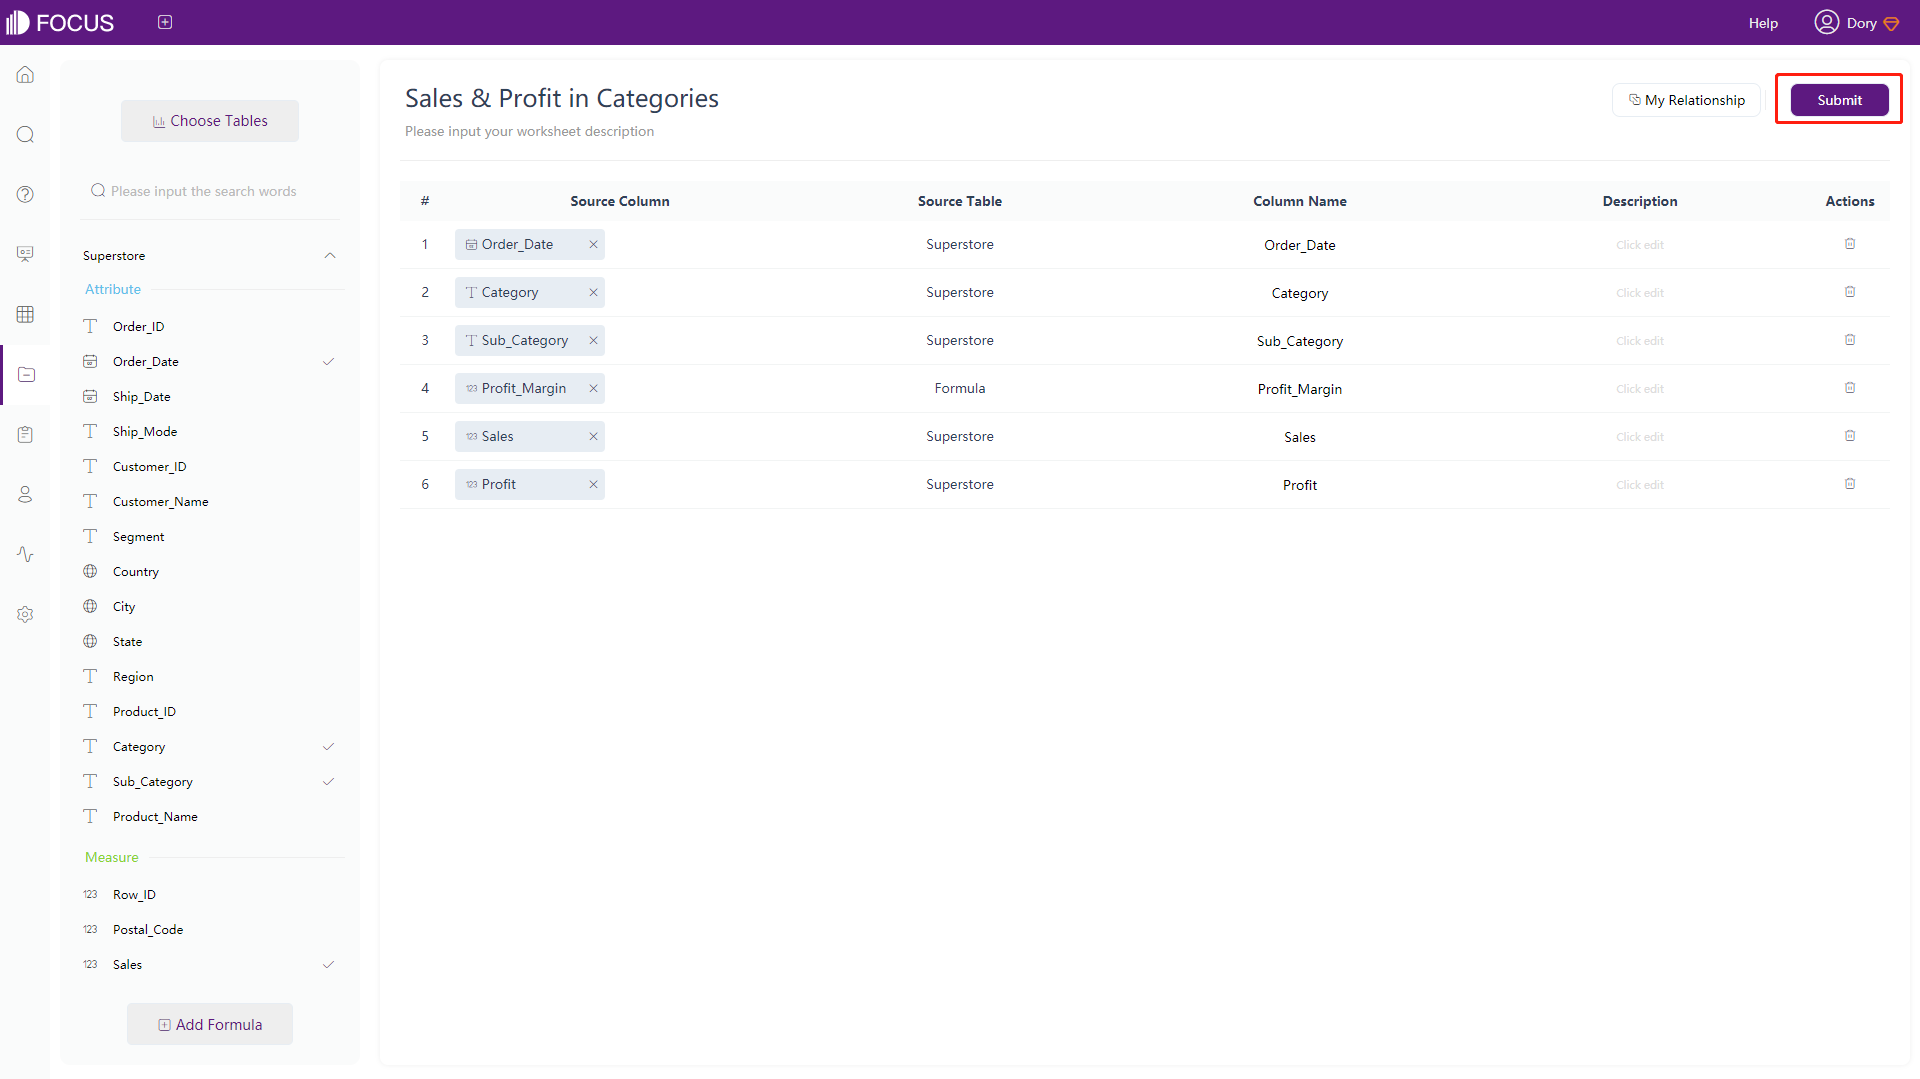Viewport: 1920px width, 1079px height.
Task: Remove the Sales source column tag
Action: point(593,436)
